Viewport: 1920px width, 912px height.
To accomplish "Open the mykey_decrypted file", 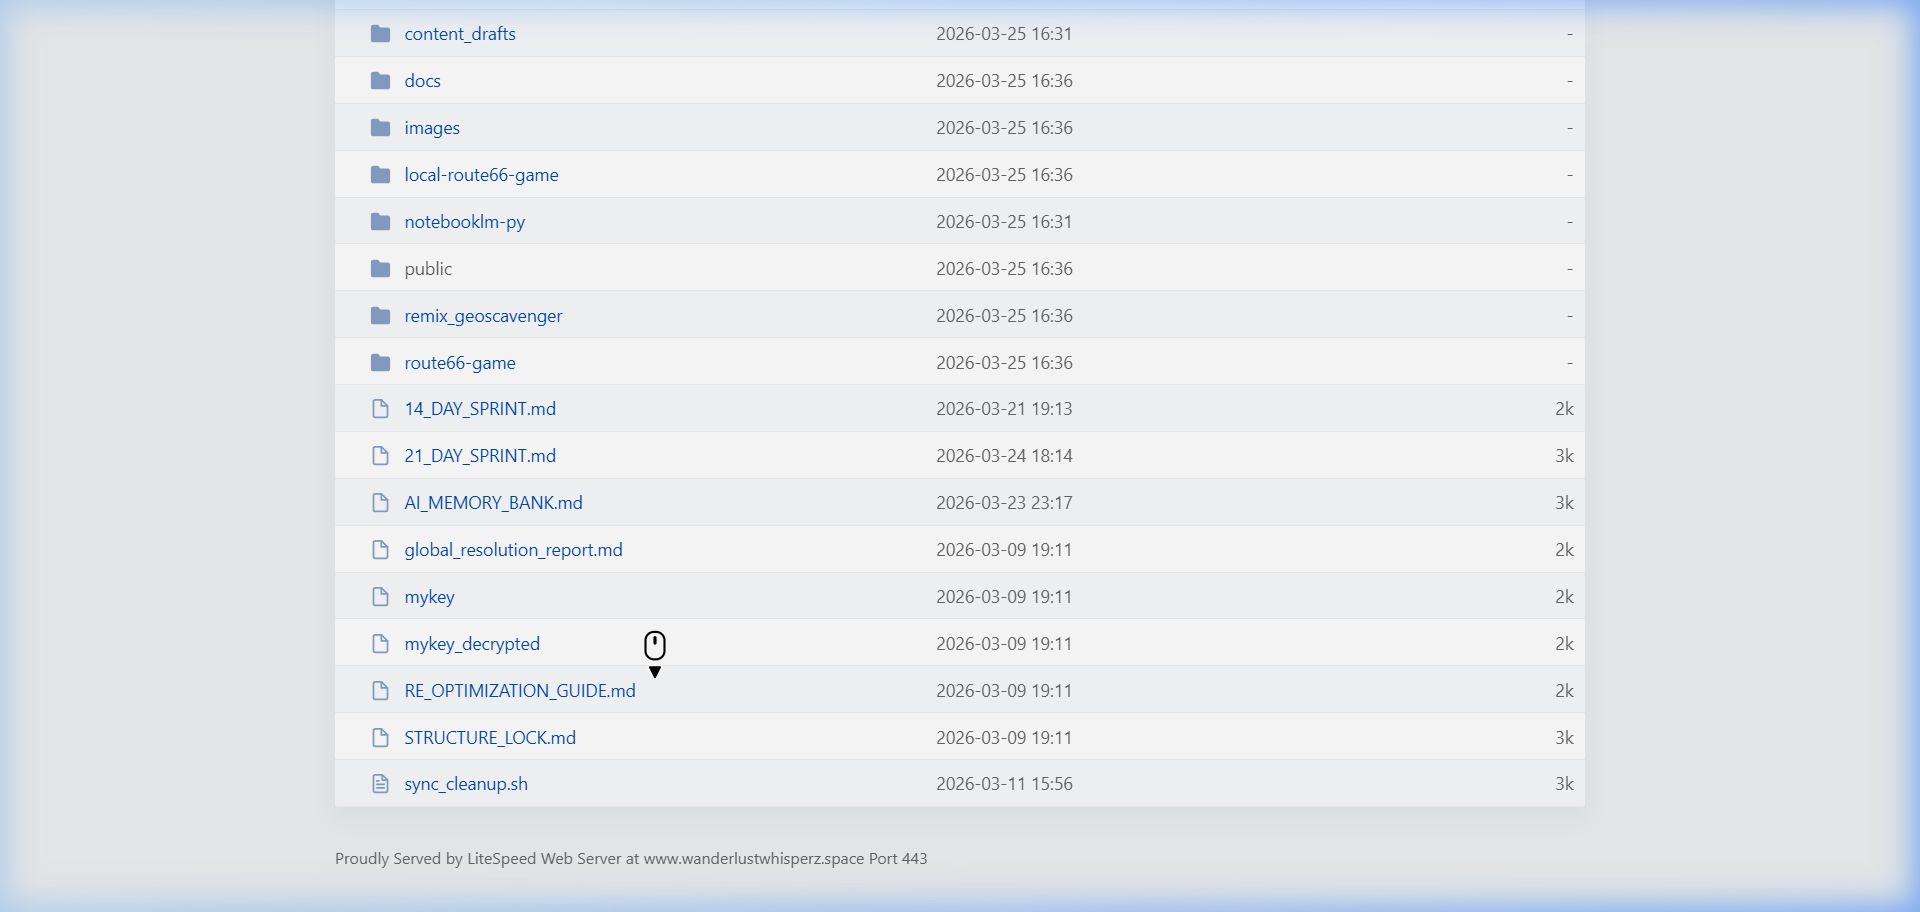I will click(x=472, y=644).
